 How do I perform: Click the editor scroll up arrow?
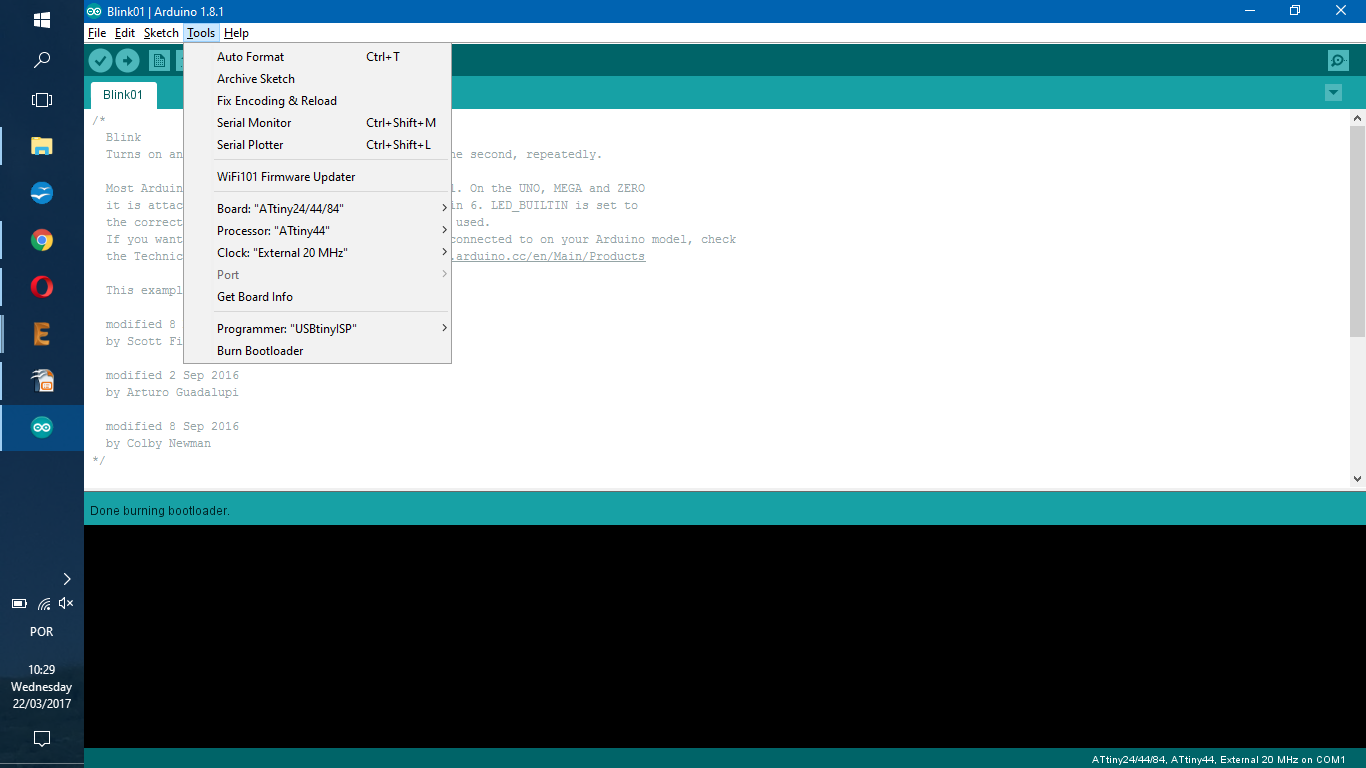tap(1357, 118)
